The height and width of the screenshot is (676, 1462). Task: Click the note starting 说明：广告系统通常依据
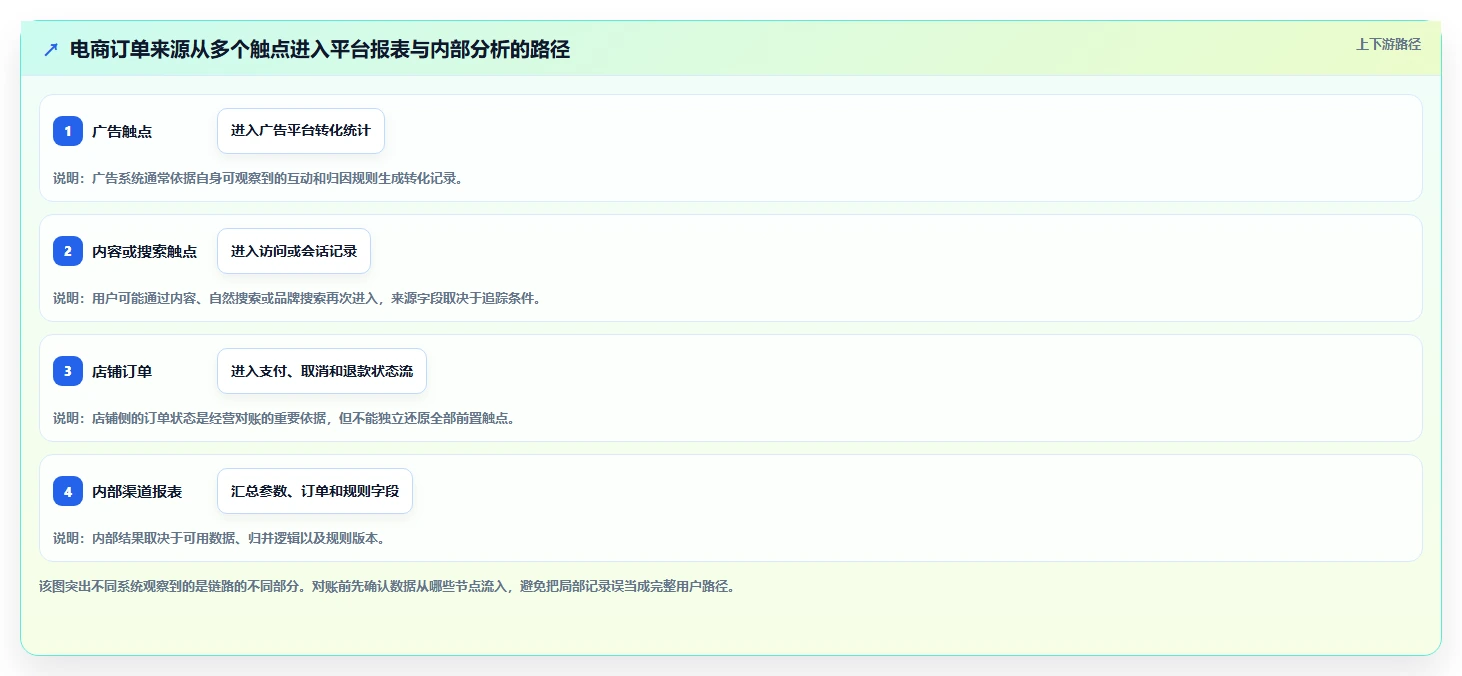pos(258,178)
